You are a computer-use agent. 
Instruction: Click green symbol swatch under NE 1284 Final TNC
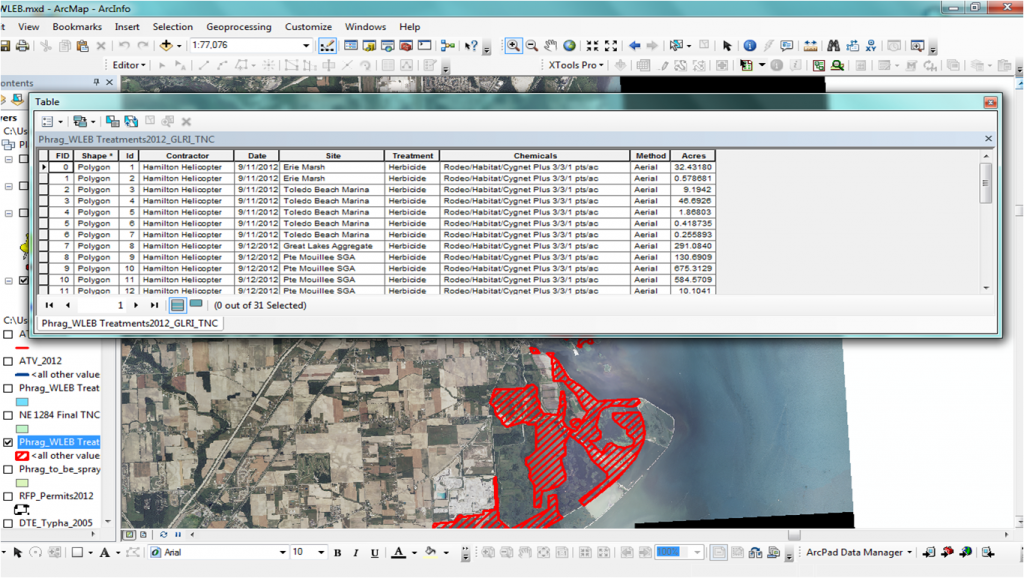(22, 429)
